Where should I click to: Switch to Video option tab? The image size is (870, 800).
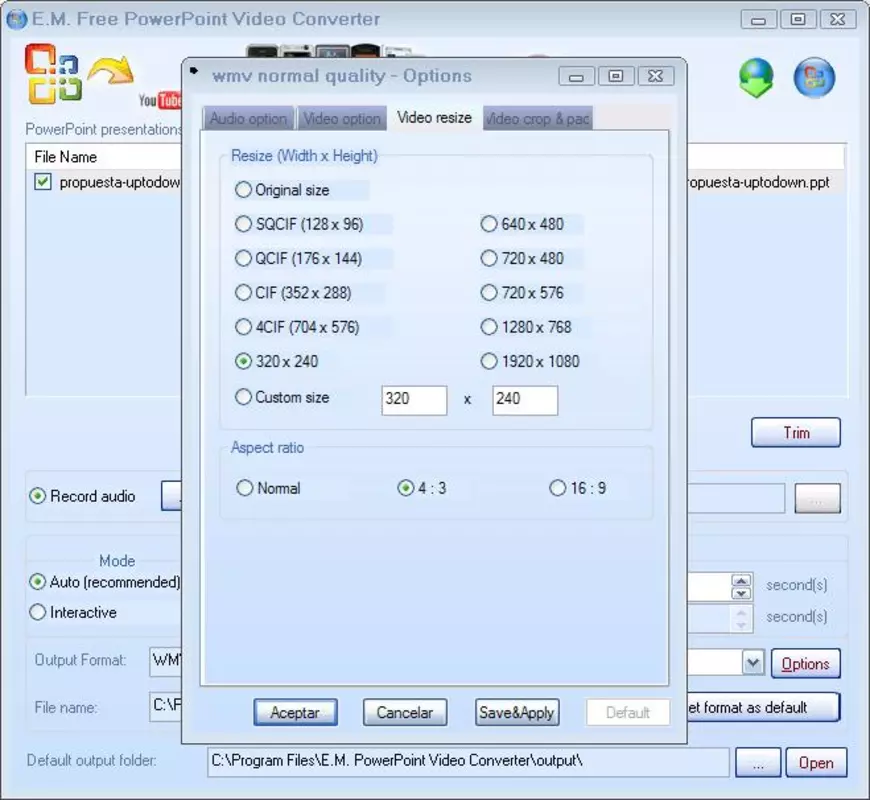[x=342, y=118]
